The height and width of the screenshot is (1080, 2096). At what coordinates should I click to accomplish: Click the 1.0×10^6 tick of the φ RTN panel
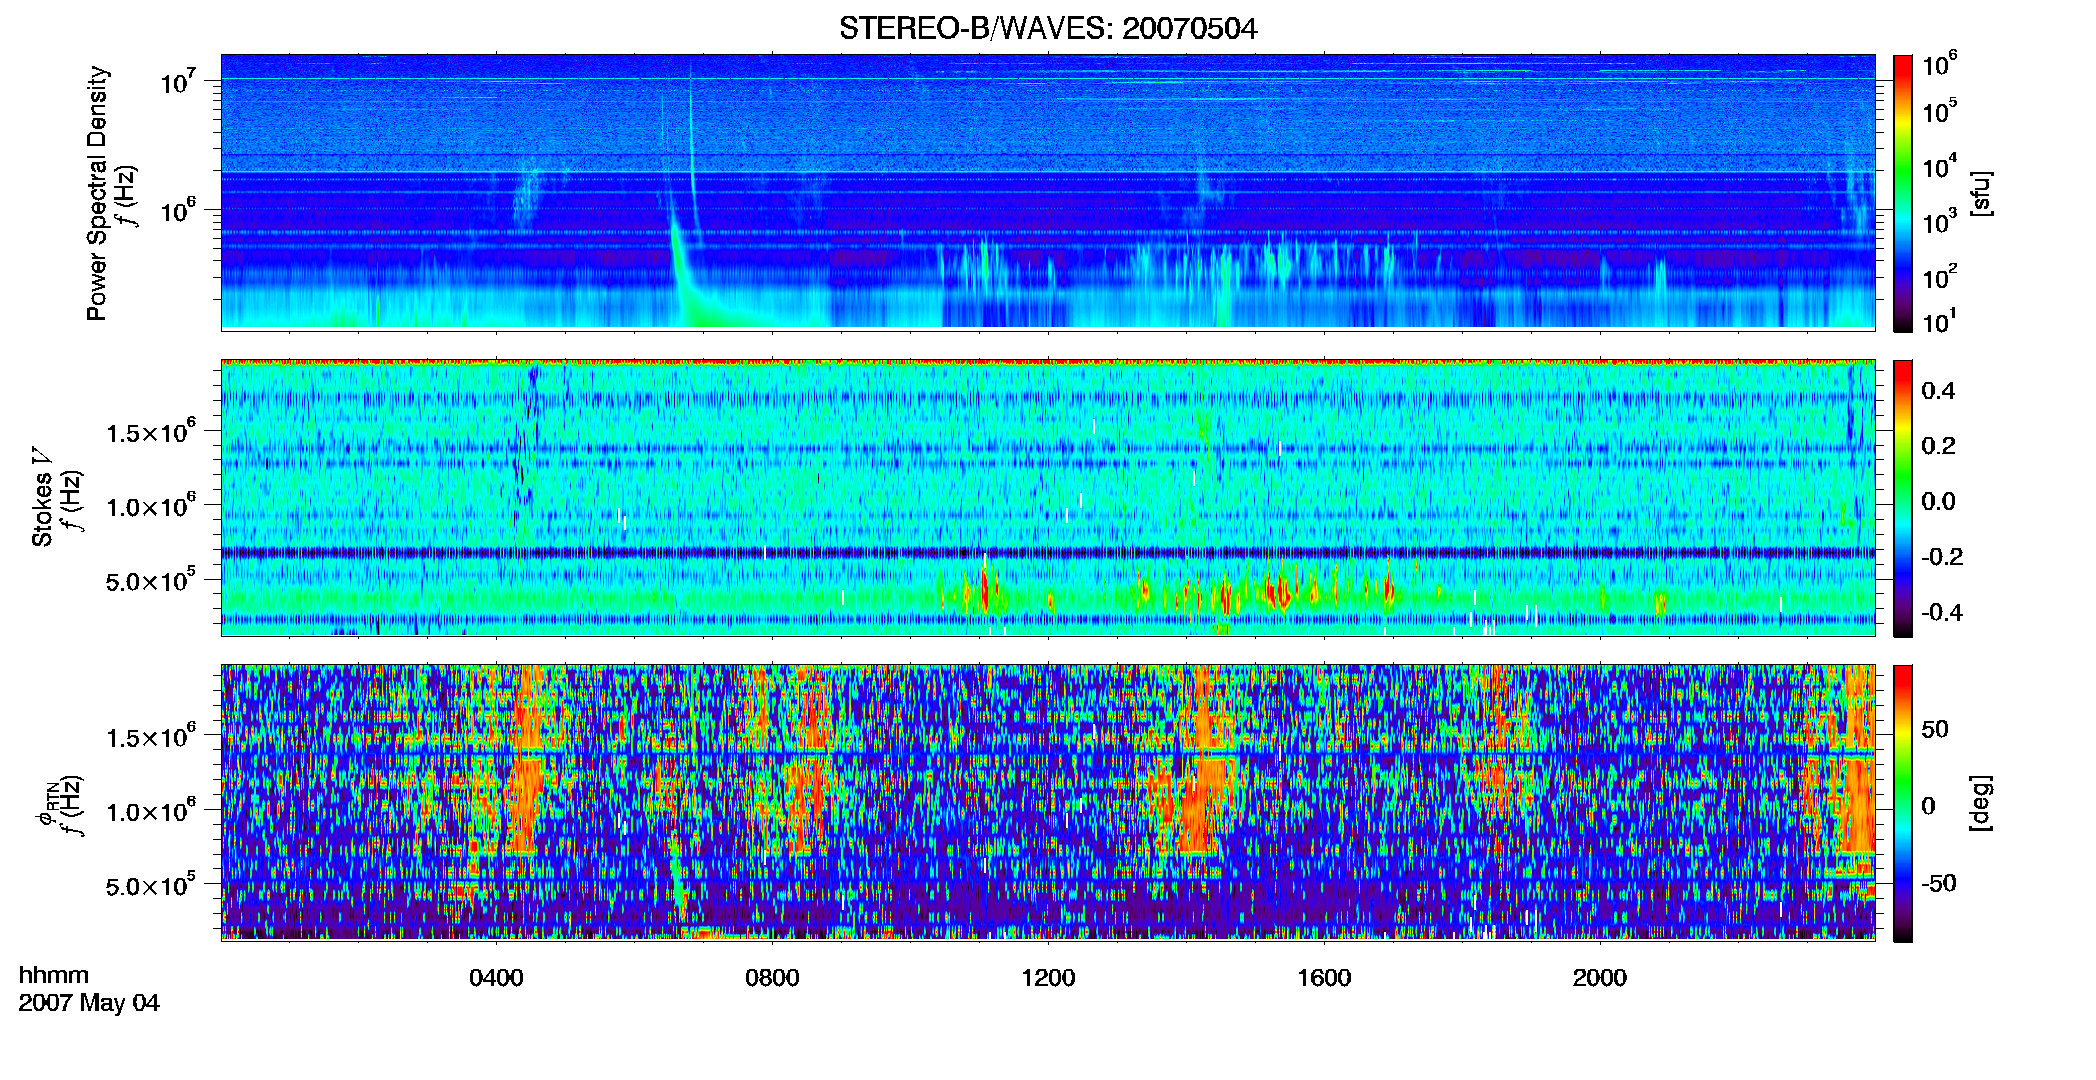[151, 810]
